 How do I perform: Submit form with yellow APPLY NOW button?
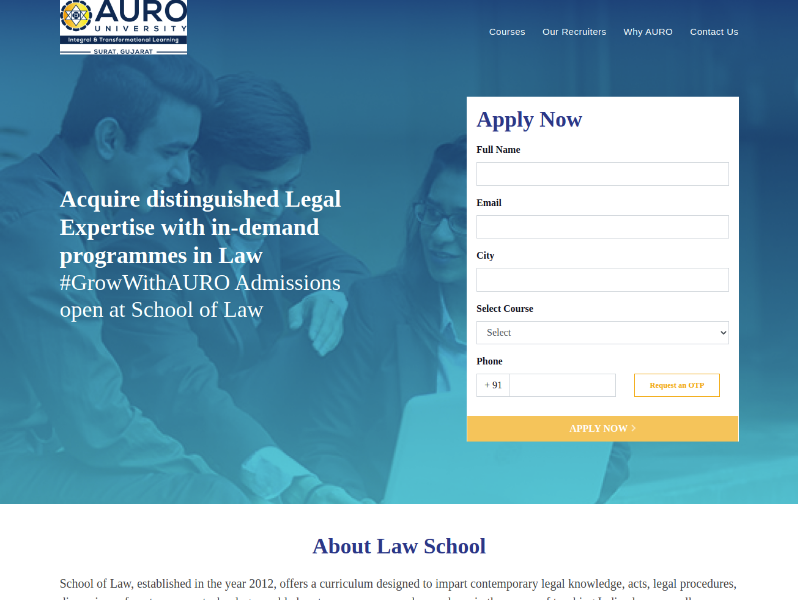602,428
